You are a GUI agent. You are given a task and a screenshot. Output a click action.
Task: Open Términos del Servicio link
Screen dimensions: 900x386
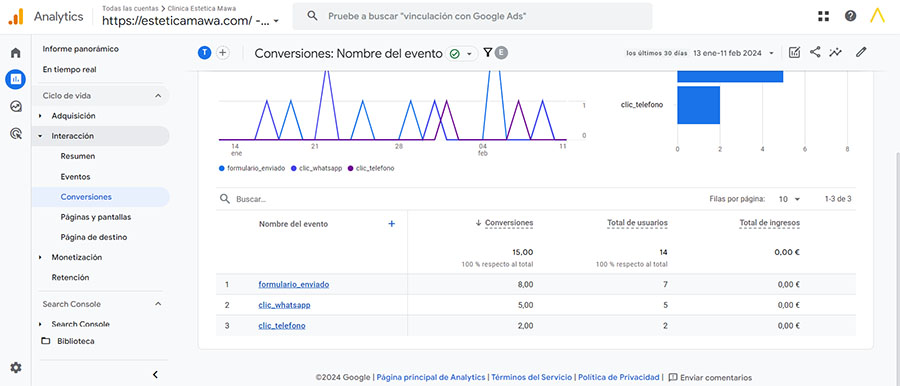532,377
